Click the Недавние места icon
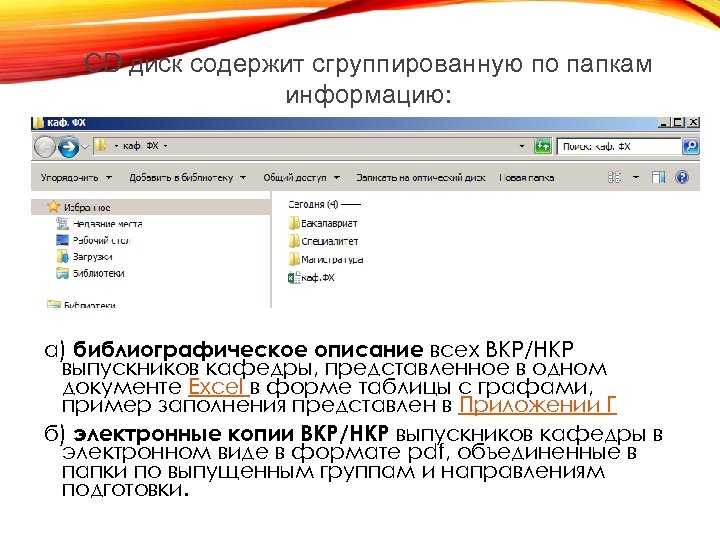Viewport: 720px width, 540px height. pyautogui.click(x=62, y=224)
